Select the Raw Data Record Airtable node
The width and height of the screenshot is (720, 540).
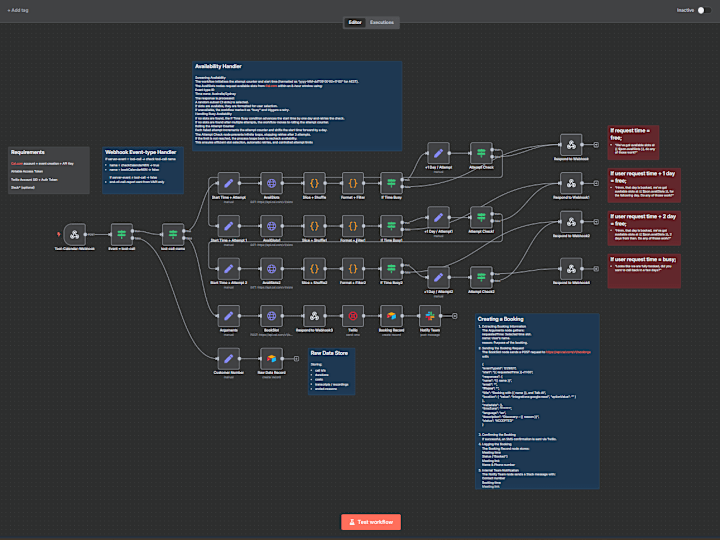271,359
